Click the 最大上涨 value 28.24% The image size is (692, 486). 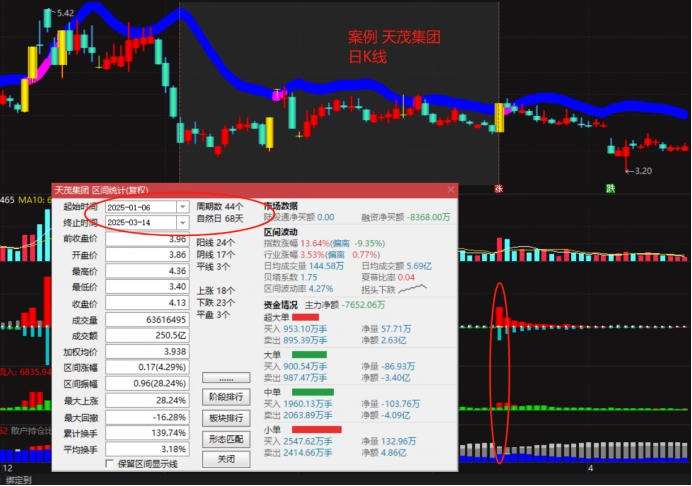coord(147,400)
